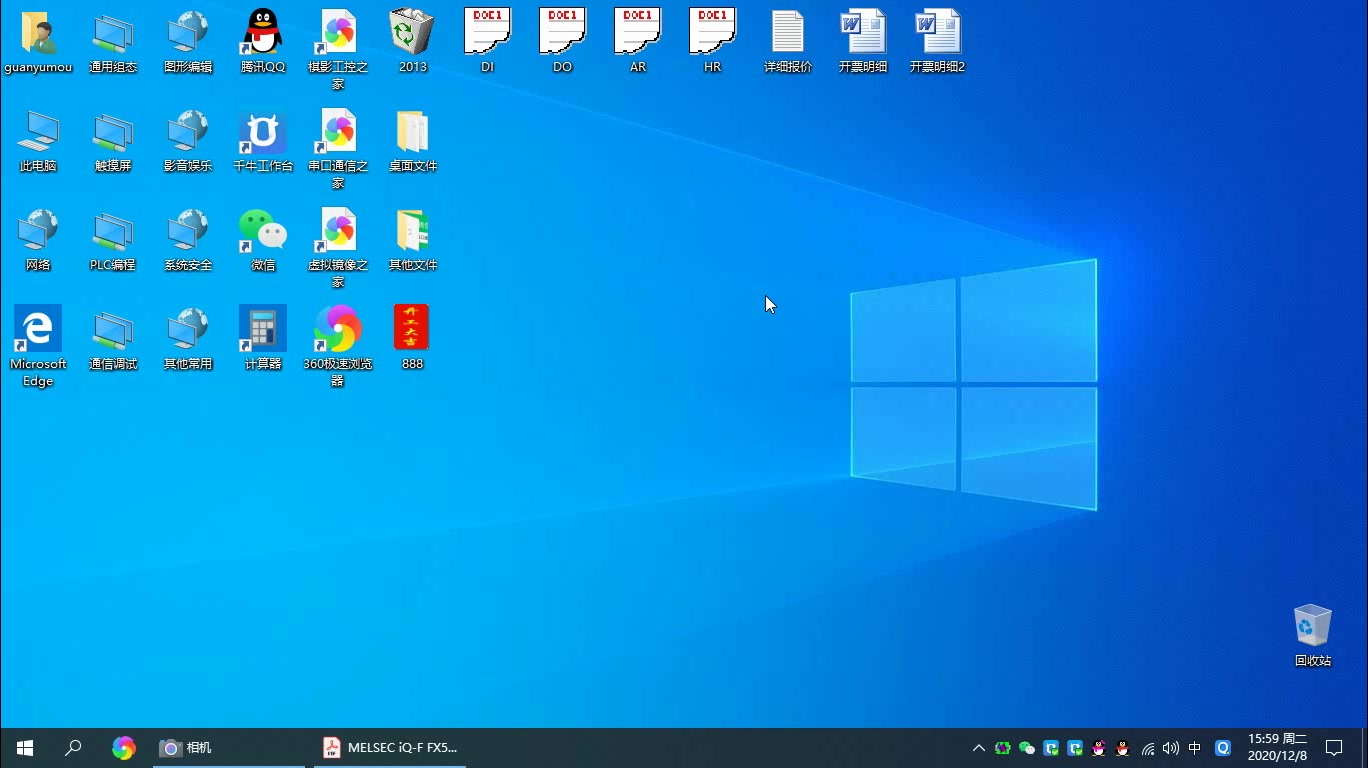Open the 图形编辑 desktop icon
The image size is (1368, 768).
point(188,42)
